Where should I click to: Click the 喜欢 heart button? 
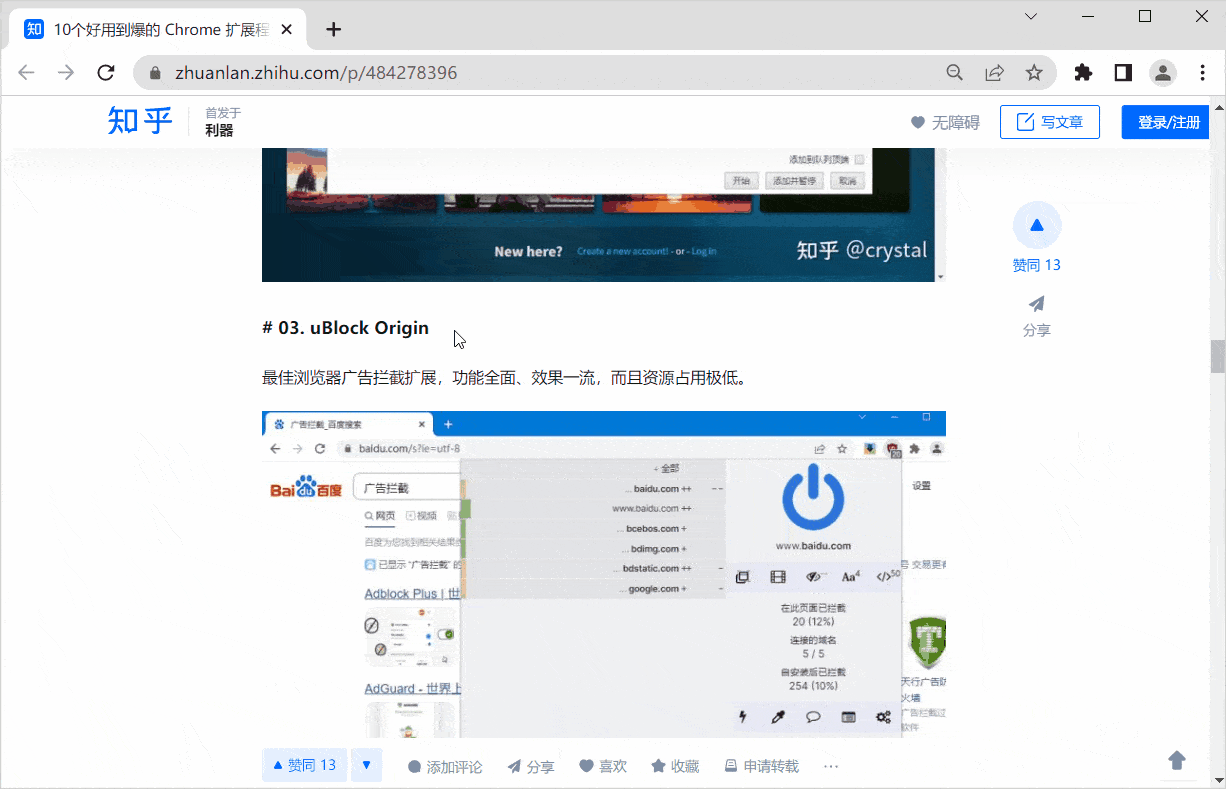[603, 767]
